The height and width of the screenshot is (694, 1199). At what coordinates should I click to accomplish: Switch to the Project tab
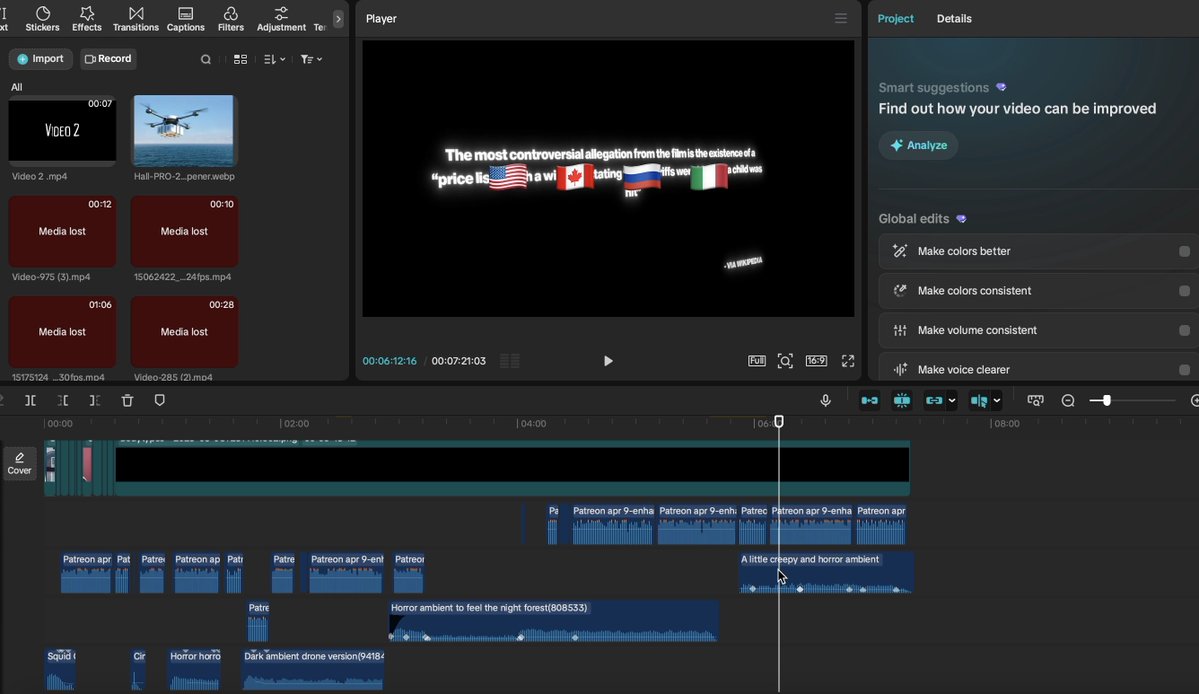(x=895, y=18)
